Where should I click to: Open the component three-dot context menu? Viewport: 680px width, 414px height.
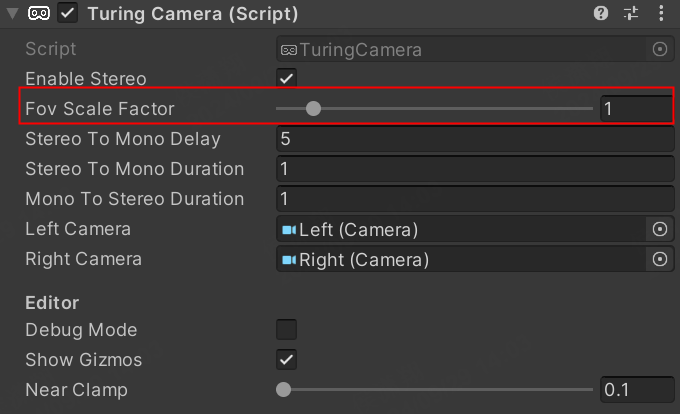tap(660, 14)
